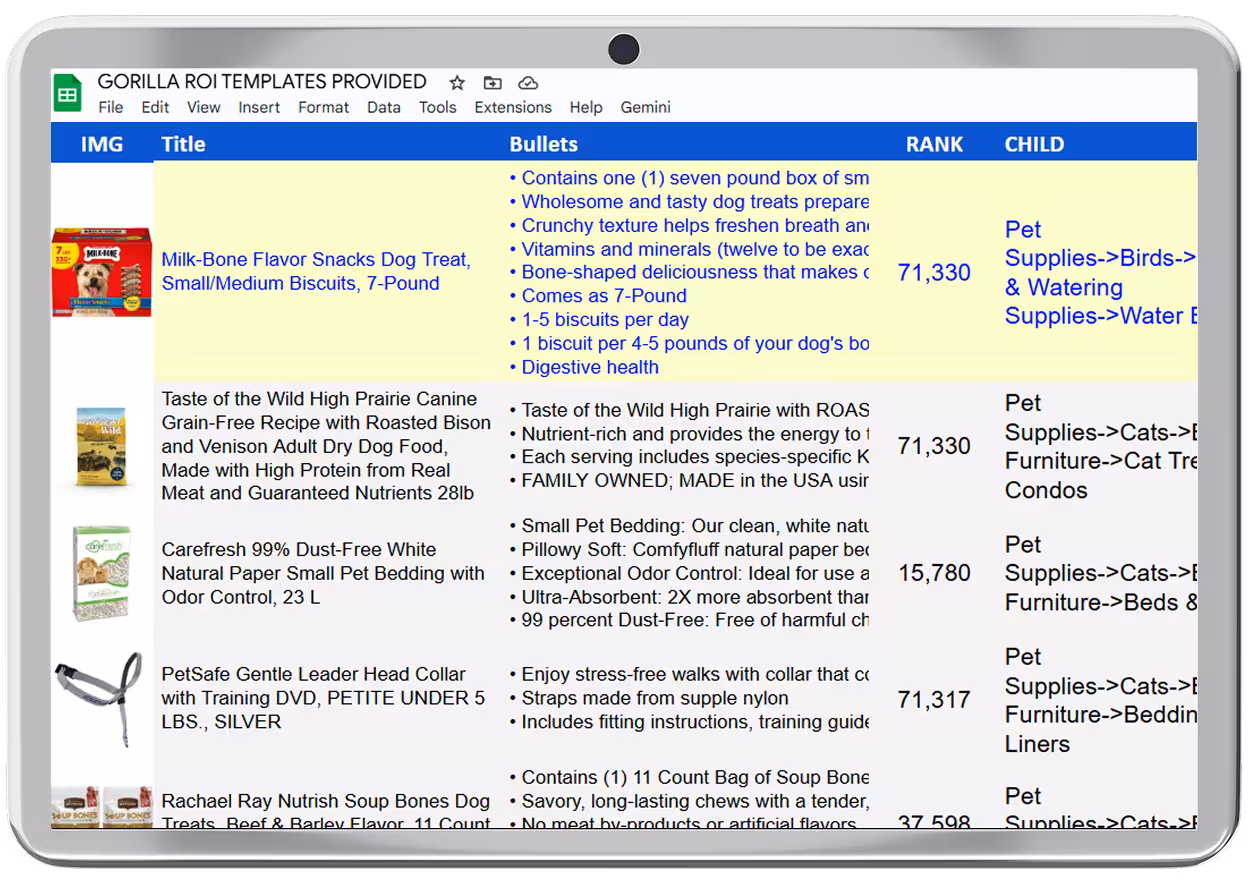Select the Taste of the Wild title cell

328,446
